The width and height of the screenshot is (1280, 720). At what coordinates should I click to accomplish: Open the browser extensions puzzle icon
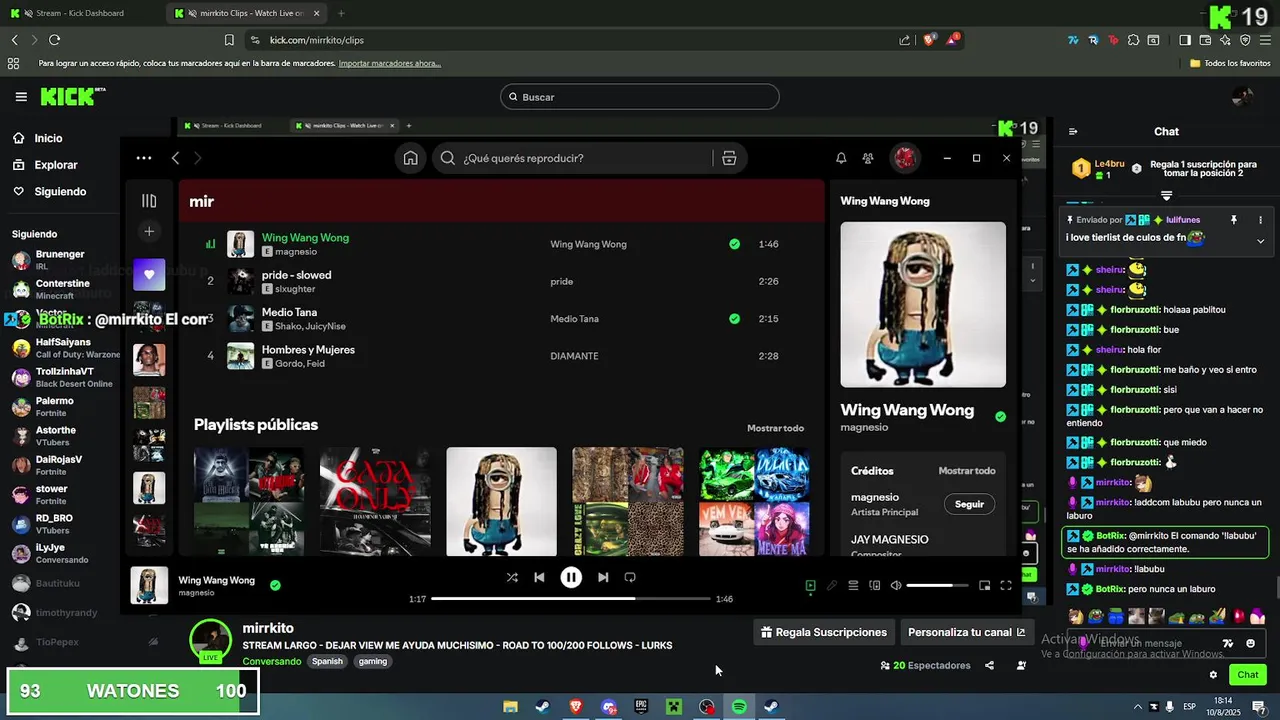tap(1133, 40)
